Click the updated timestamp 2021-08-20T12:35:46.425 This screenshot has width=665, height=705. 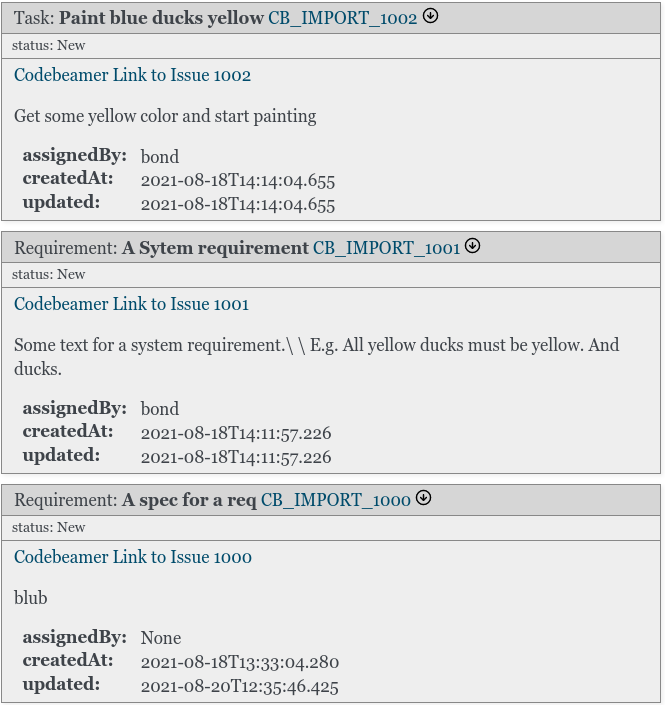pos(240,687)
